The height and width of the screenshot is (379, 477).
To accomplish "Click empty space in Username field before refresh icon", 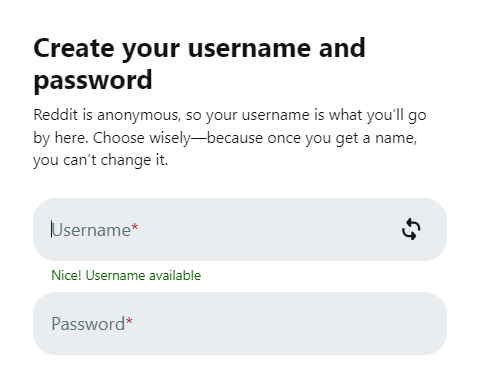I will [x=267, y=229].
